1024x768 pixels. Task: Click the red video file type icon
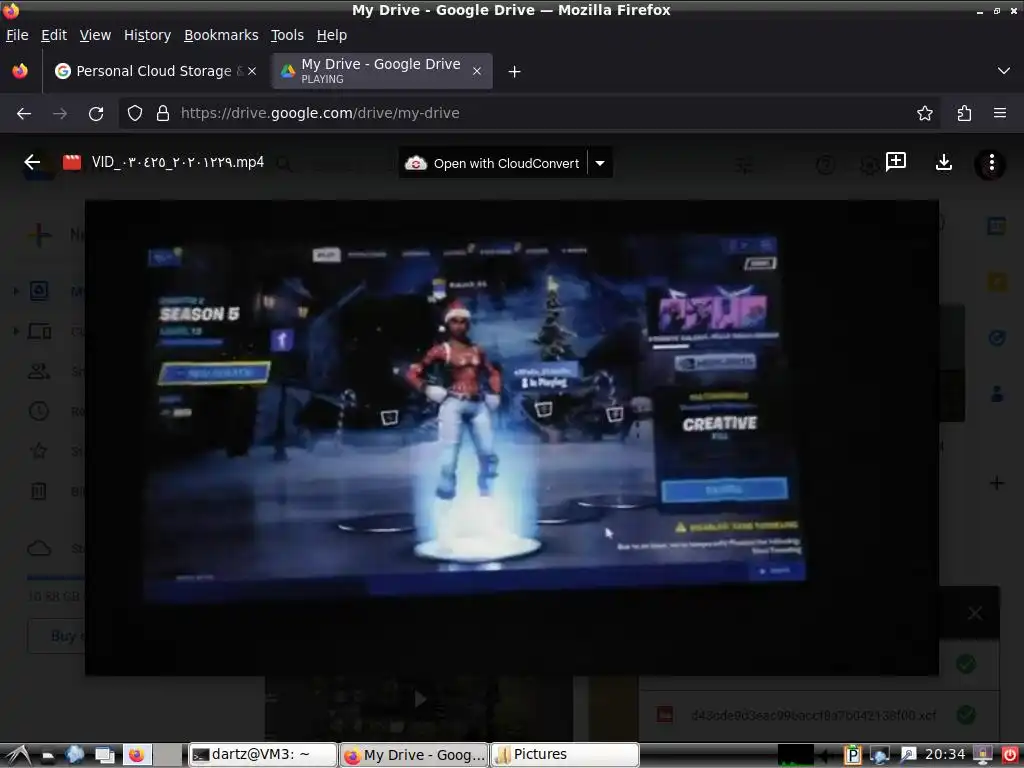pos(72,163)
